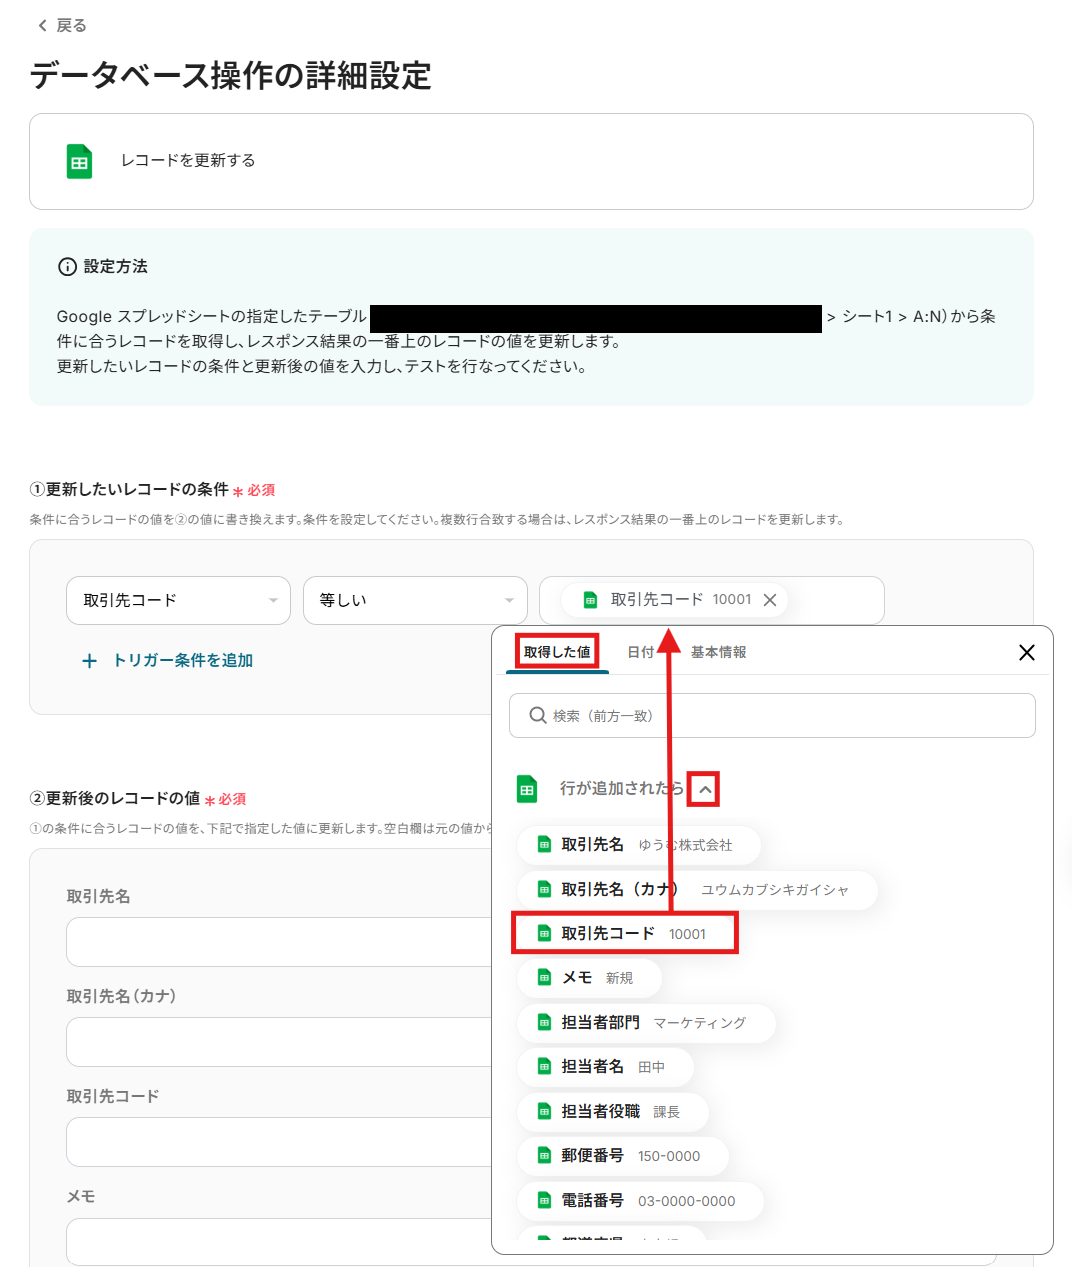
Task: Click the メモ input field
Action: [x=279, y=1242]
